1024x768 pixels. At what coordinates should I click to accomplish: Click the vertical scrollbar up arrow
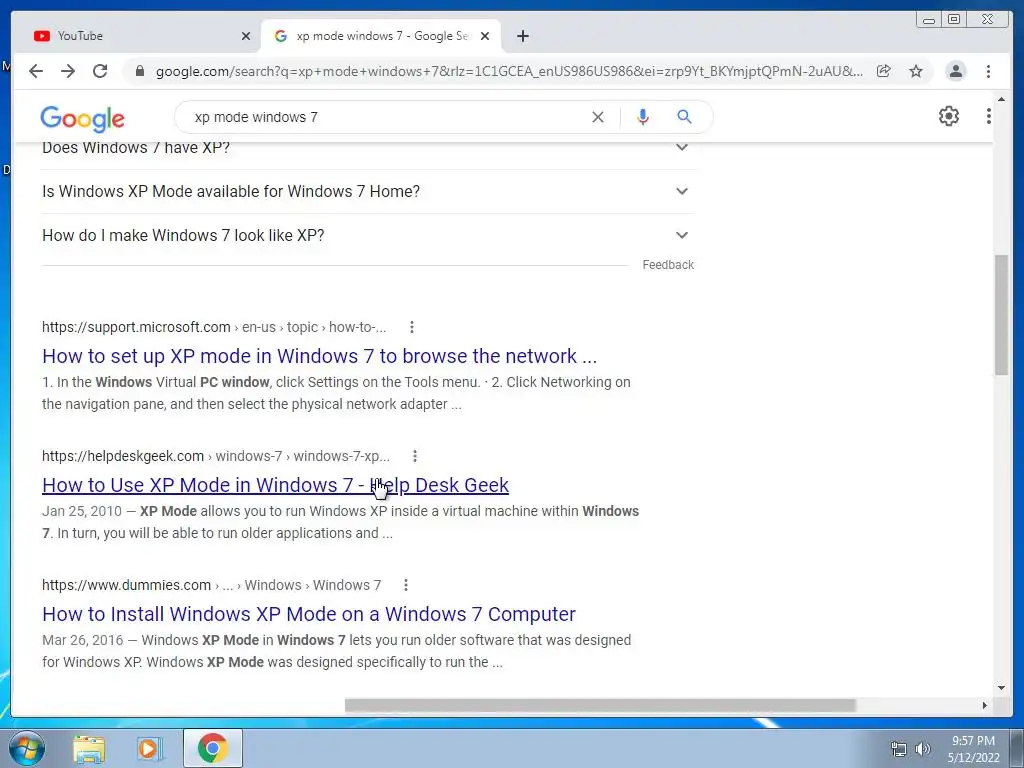point(1002,99)
